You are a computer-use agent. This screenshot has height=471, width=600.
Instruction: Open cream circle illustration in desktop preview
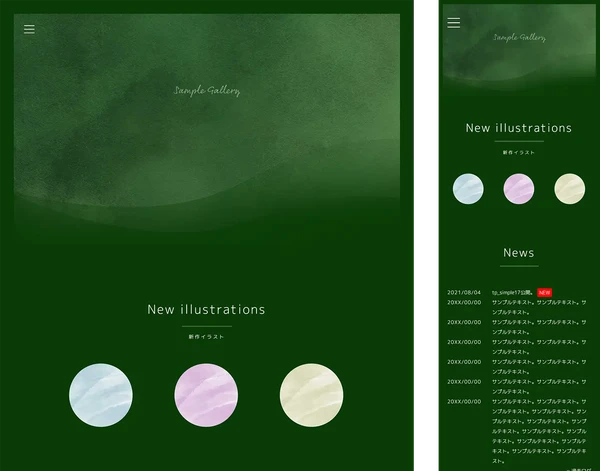(311, 395)
